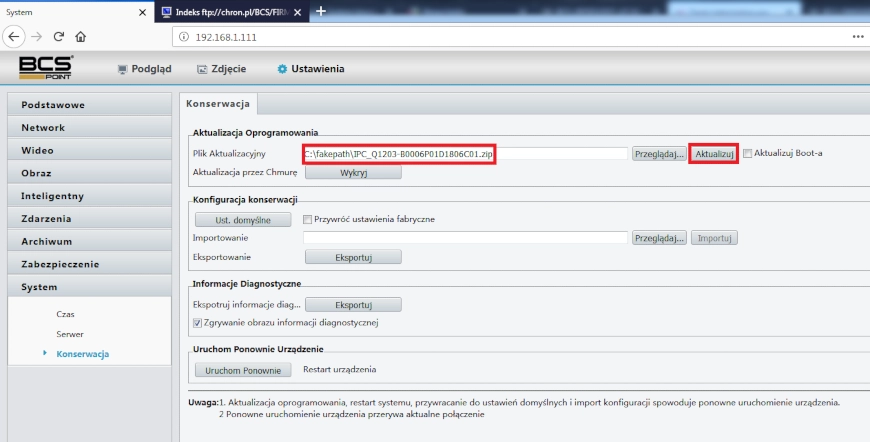Click the Importowanie file path field

point(465,237)
